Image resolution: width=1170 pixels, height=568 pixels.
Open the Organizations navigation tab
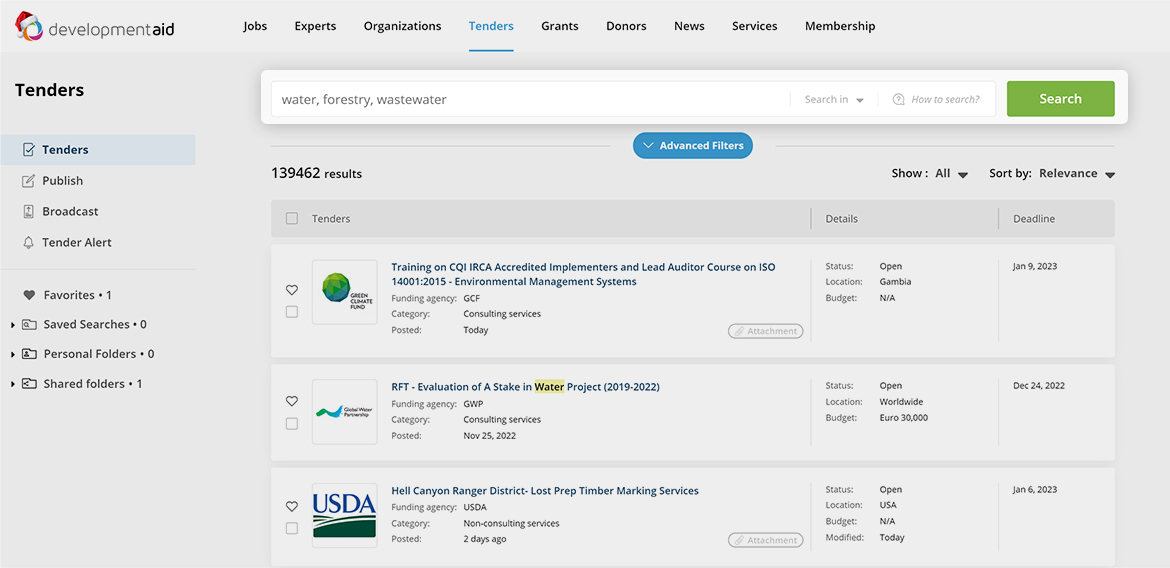[x=403, y=26]
